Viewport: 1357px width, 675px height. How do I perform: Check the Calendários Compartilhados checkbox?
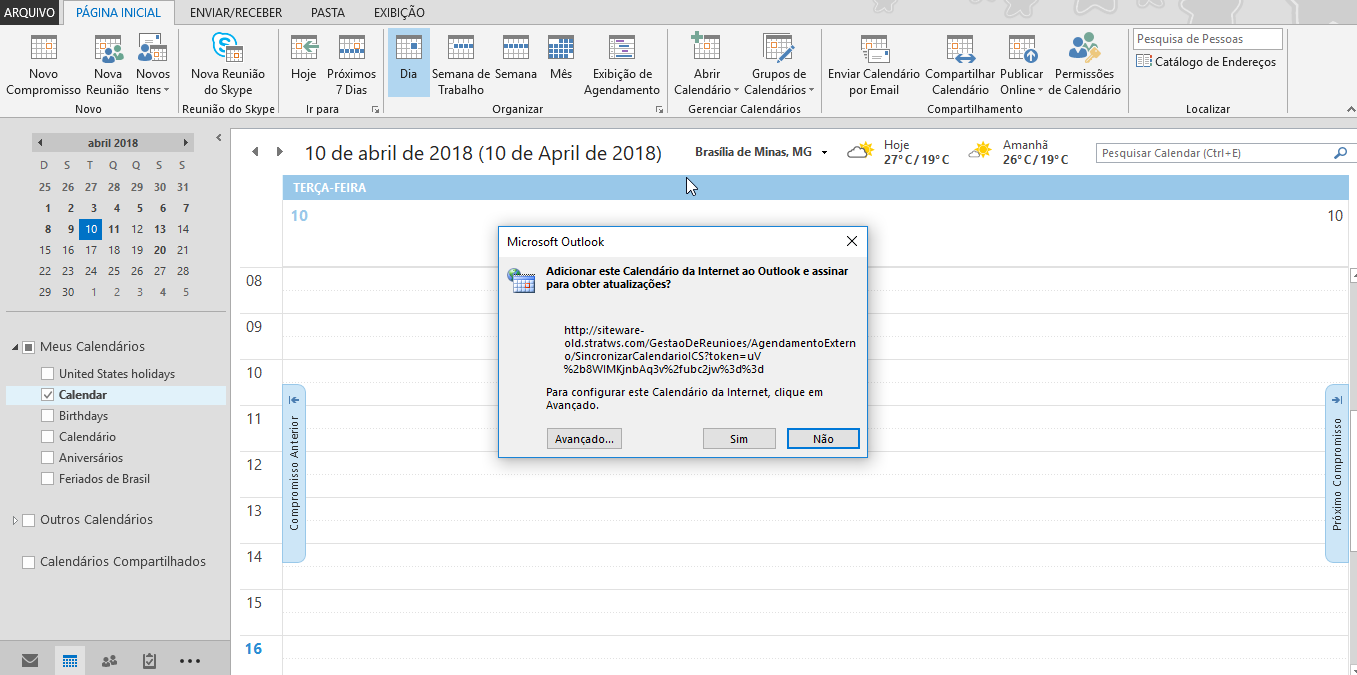tap(29, 562)
